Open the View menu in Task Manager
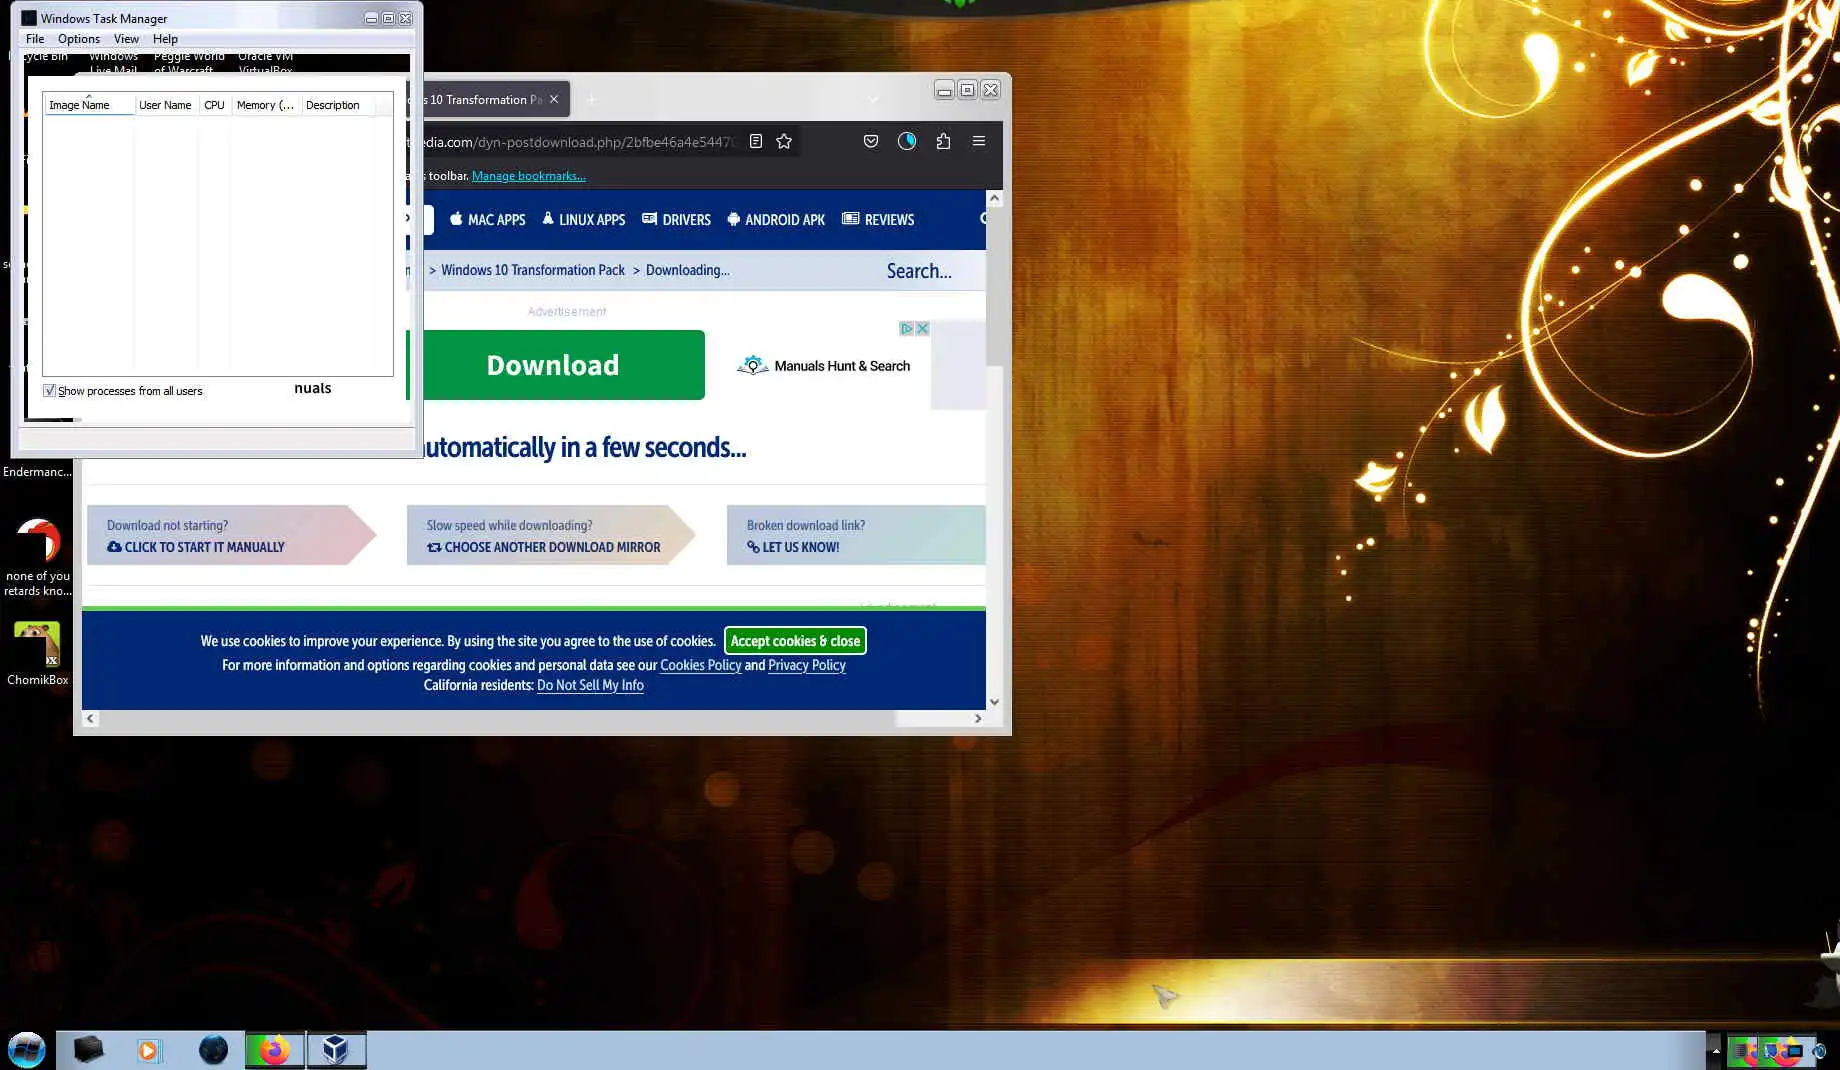Image resolution: width=1840 pixels, height=1070 pixels. click(126, 39)
